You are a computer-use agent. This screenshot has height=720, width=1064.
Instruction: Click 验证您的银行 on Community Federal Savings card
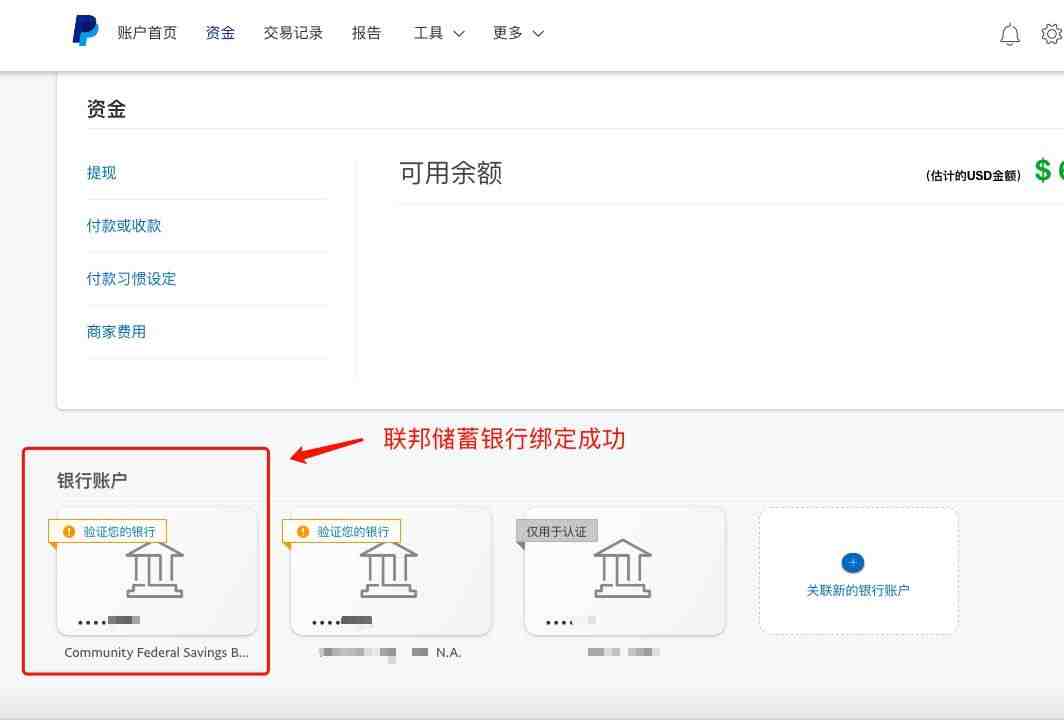119,531
